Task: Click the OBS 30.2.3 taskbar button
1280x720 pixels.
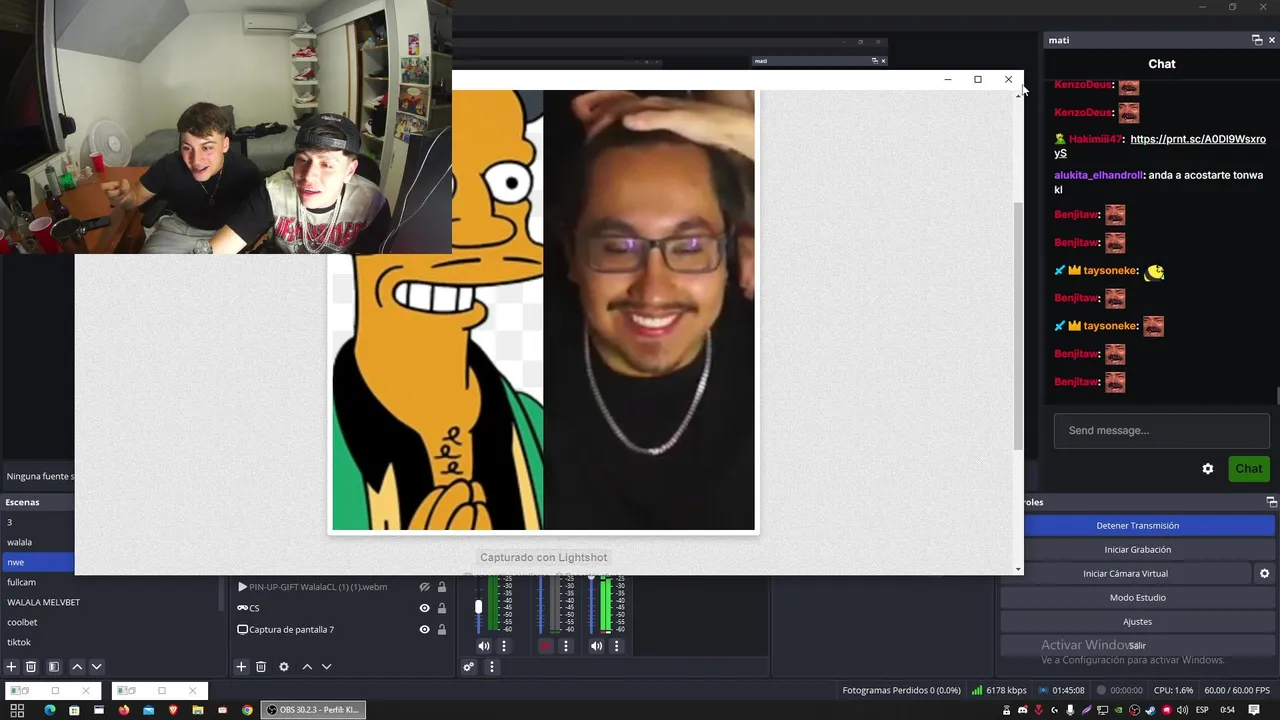Action: 313,710
